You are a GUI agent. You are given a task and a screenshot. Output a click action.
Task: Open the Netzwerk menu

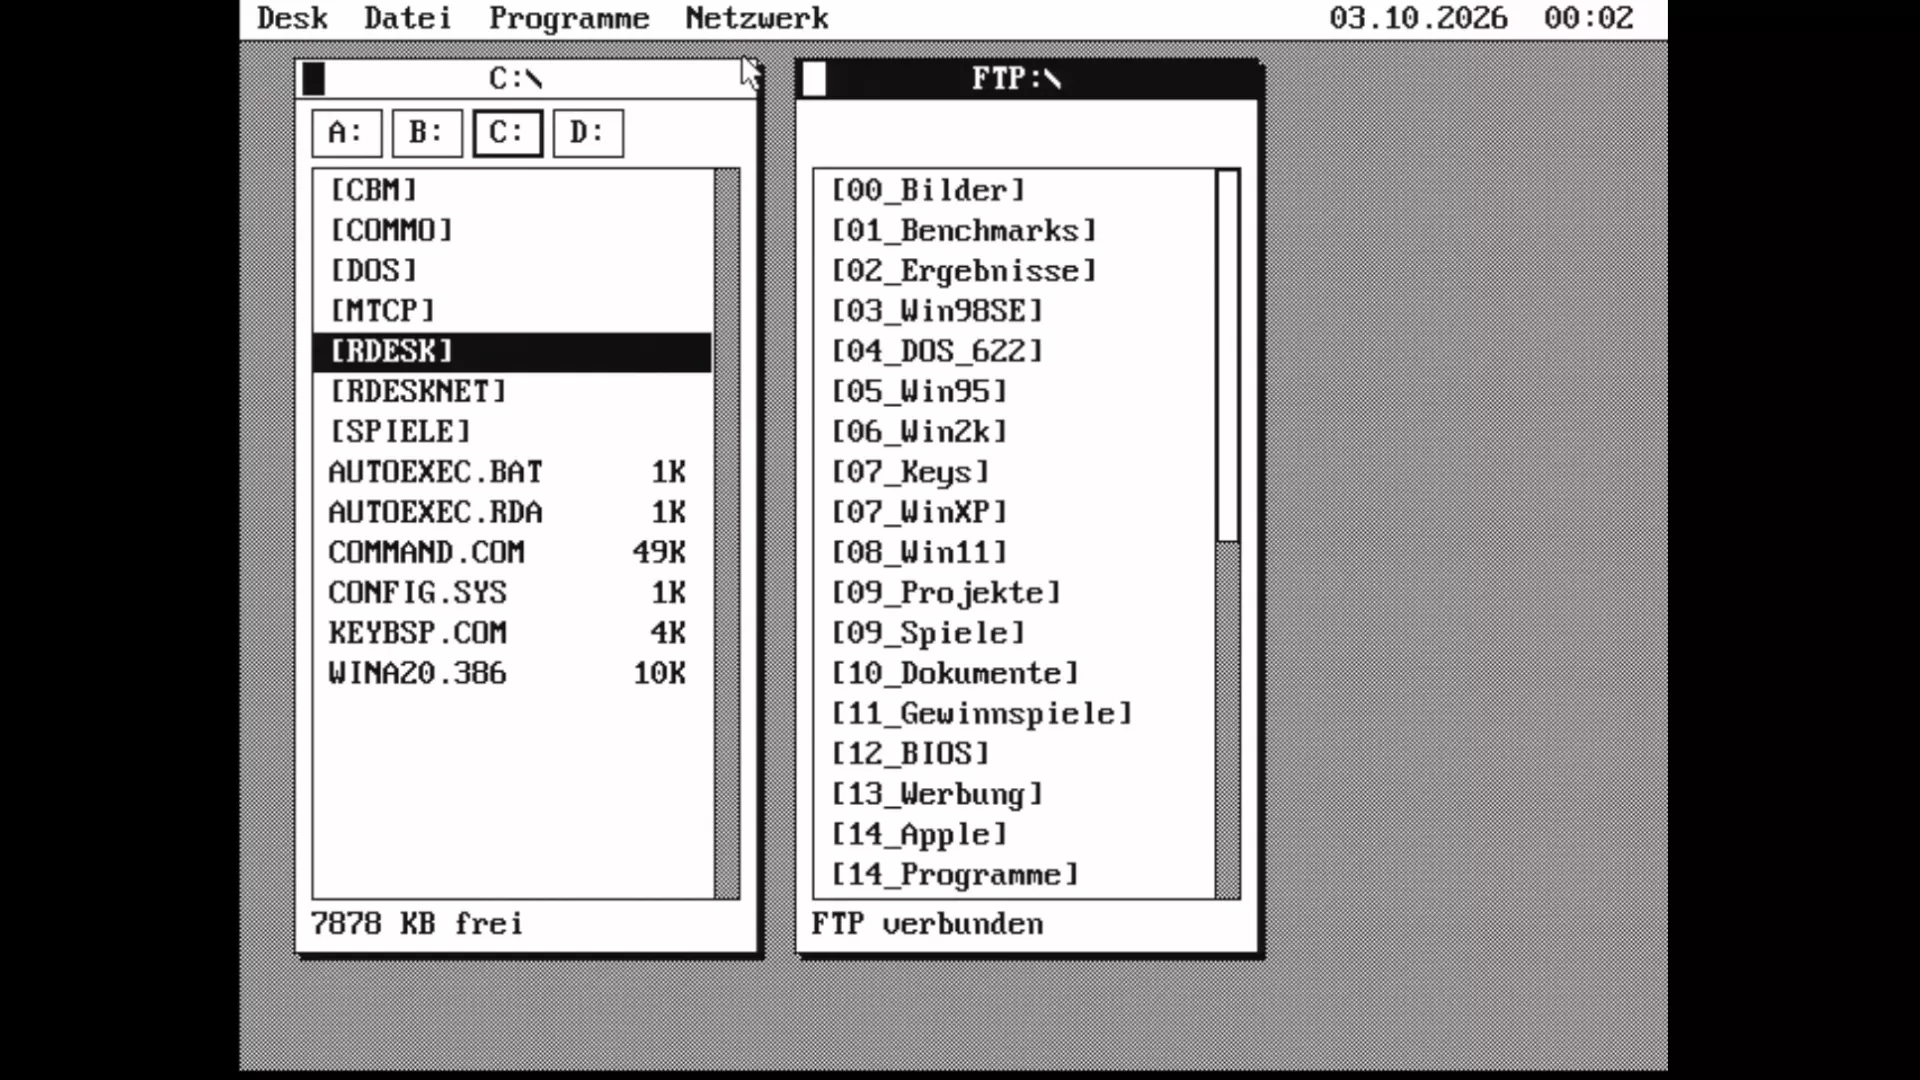[x=757, y=18]
